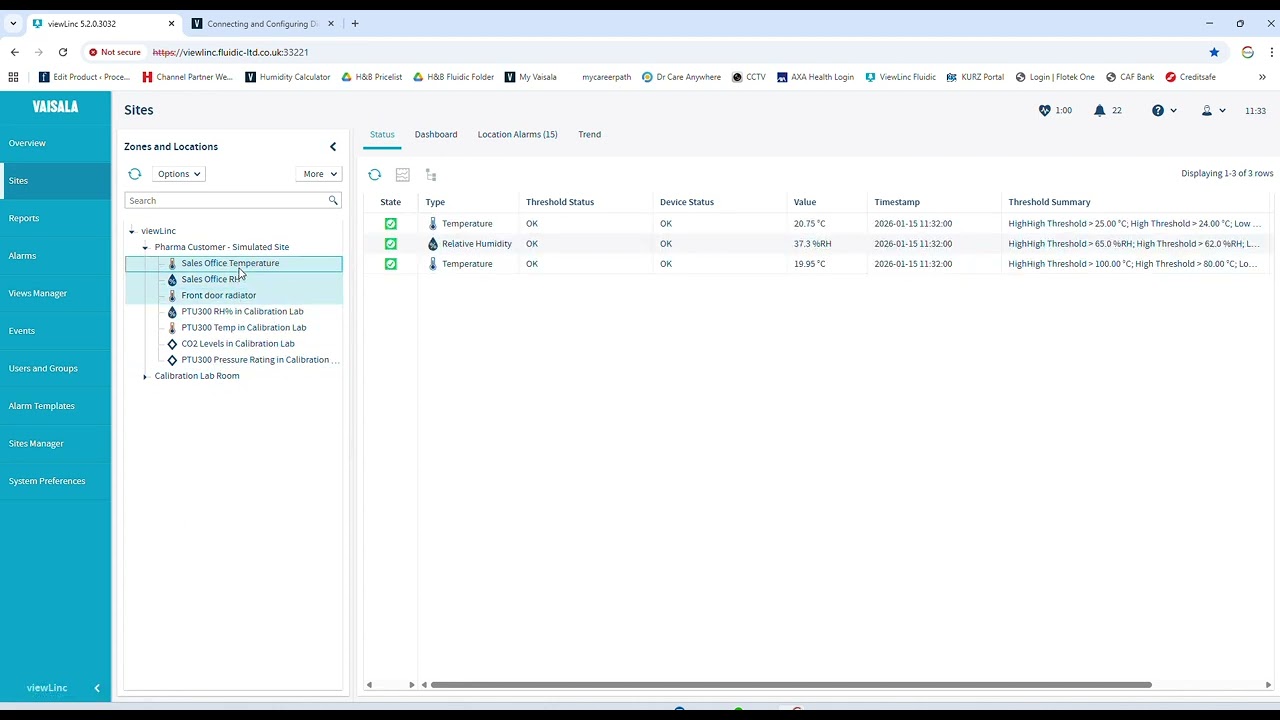Click thermometer icon of 20.75 °C row
The image size is (1280, 720).
point(433,224)
